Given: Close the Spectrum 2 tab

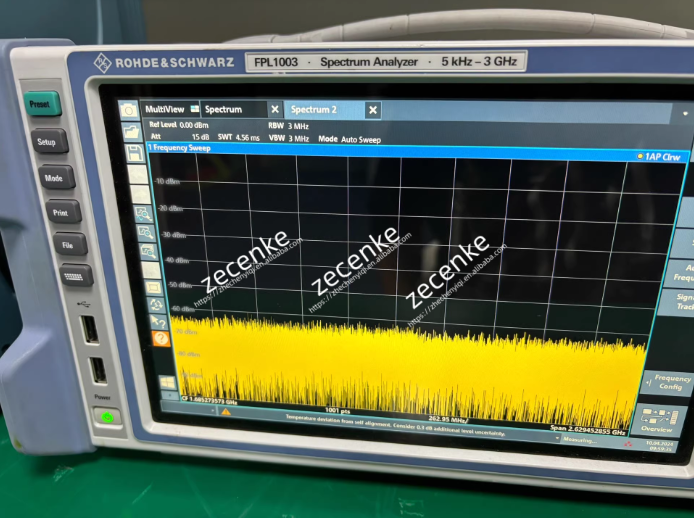Looking at the screenshot, I should (x=373, y=110).
